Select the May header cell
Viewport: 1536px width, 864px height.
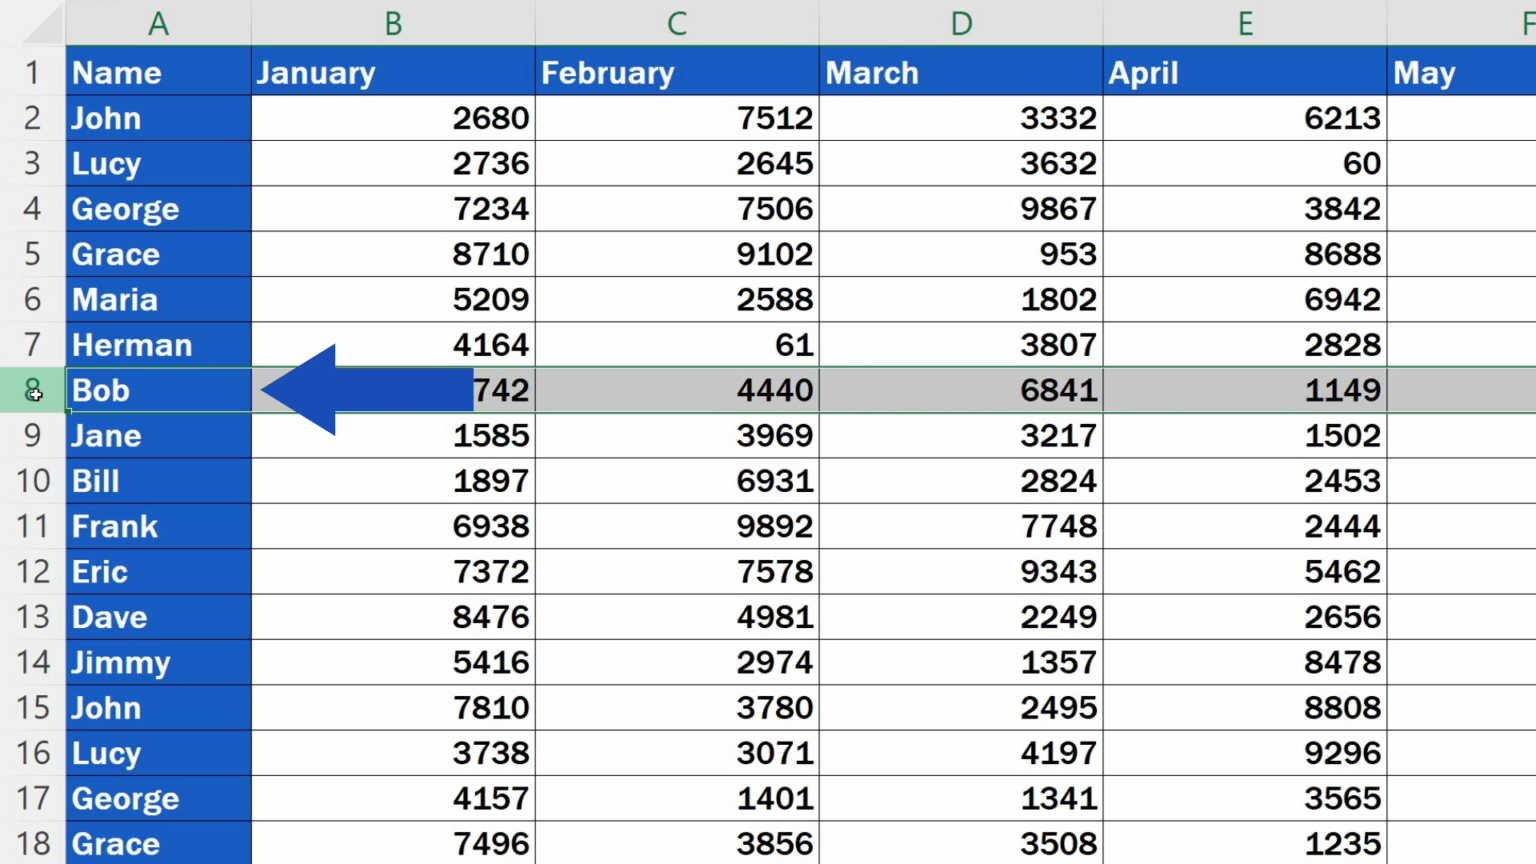[x=1460, y=73]
